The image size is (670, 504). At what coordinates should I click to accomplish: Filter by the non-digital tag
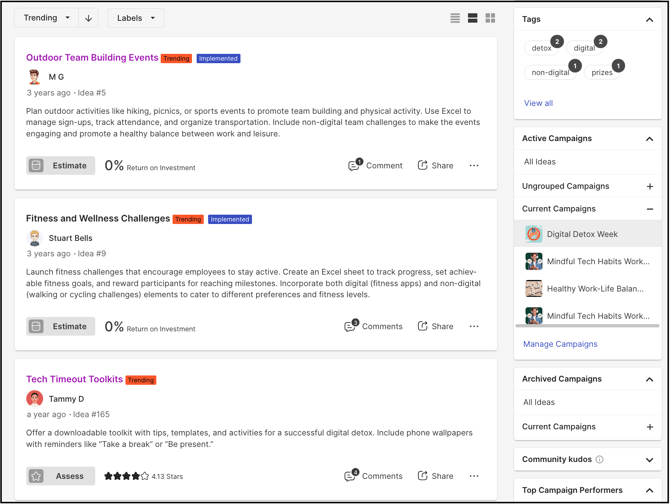550,72
